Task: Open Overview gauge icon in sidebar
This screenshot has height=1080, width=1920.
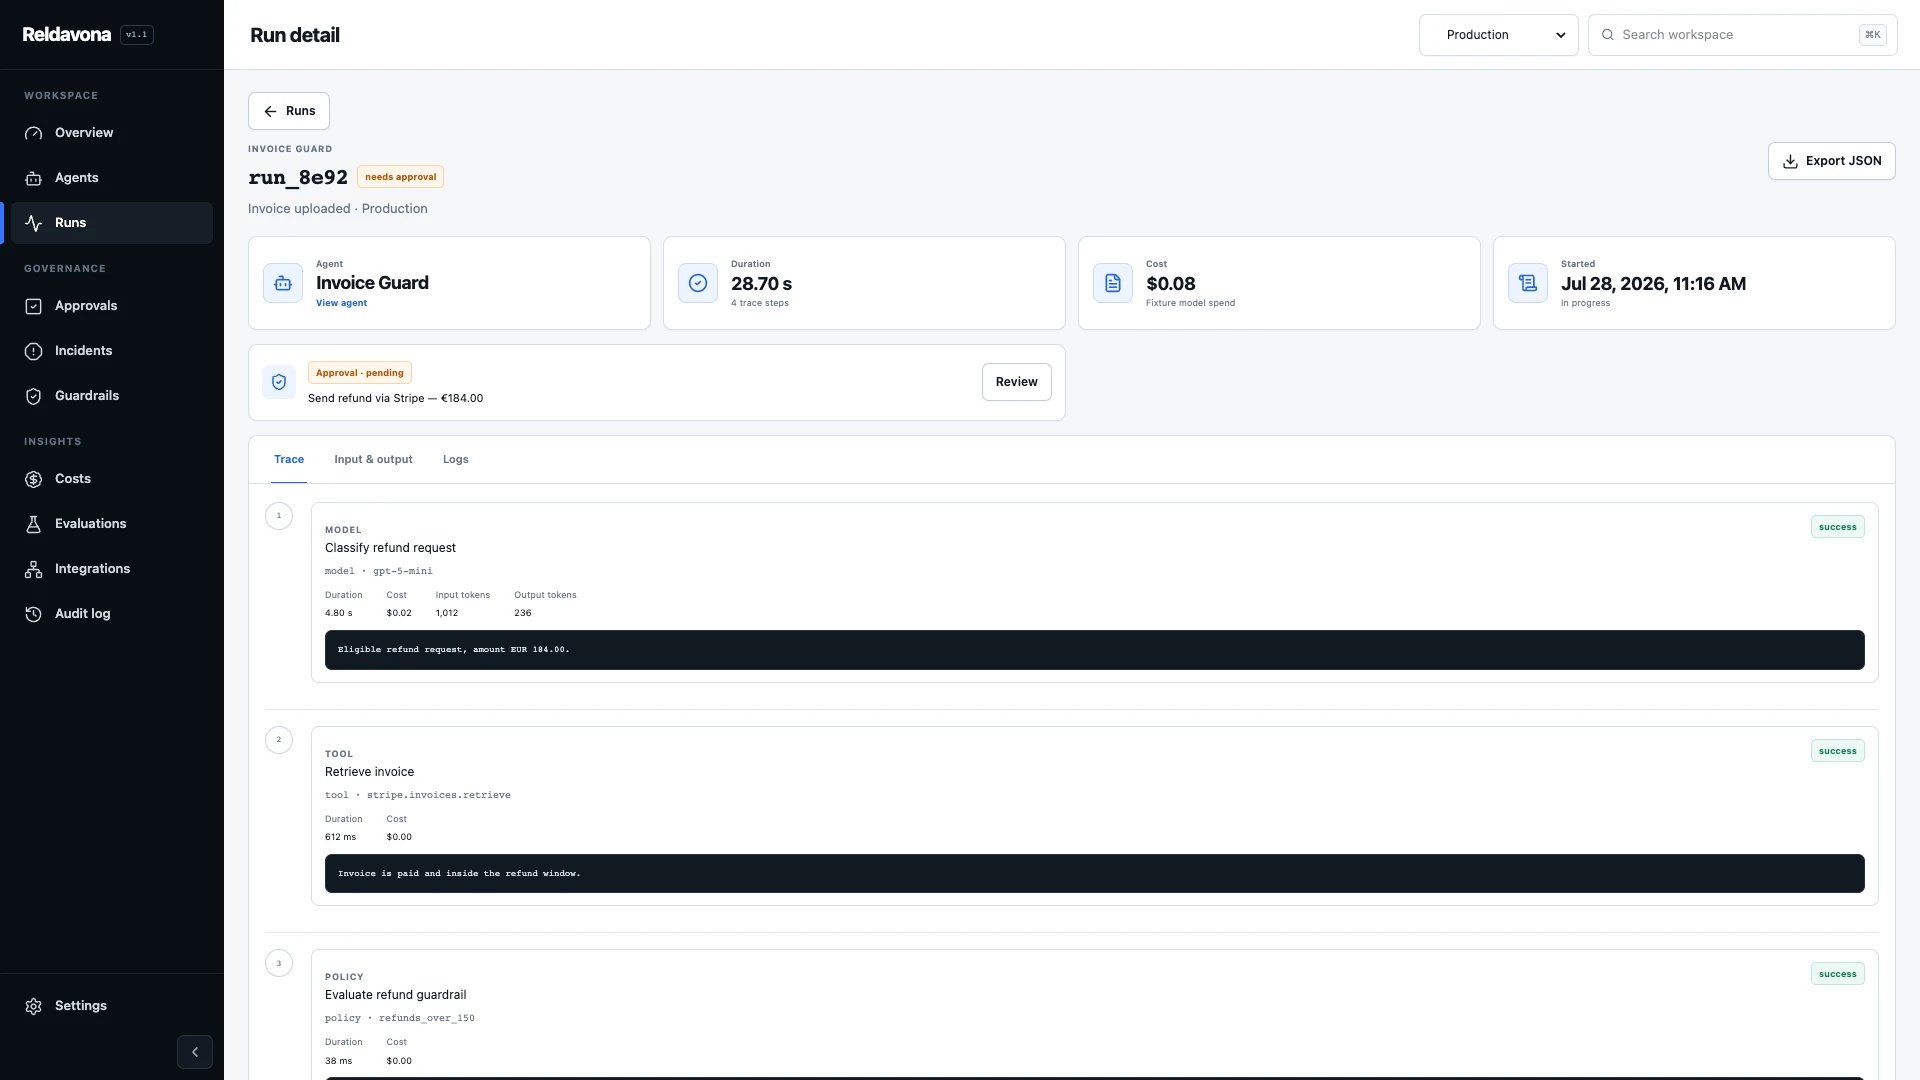Action: pyautogui.click(x=33, y=133)
